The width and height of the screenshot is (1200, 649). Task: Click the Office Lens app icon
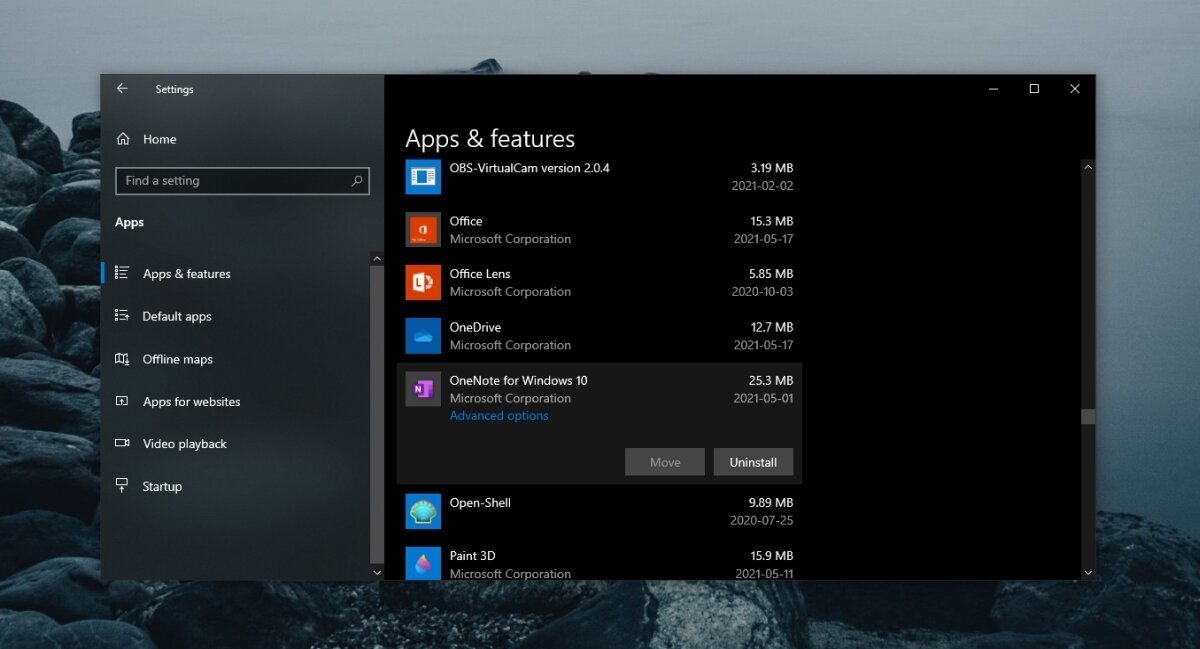pos(422,282)
